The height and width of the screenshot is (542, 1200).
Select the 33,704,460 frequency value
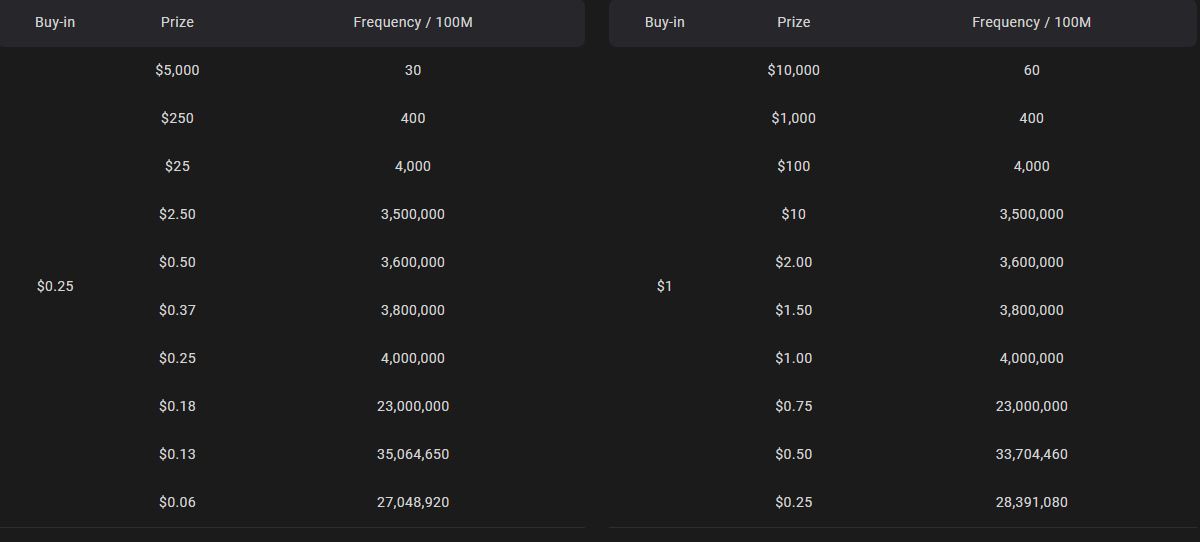[1032, 454]
